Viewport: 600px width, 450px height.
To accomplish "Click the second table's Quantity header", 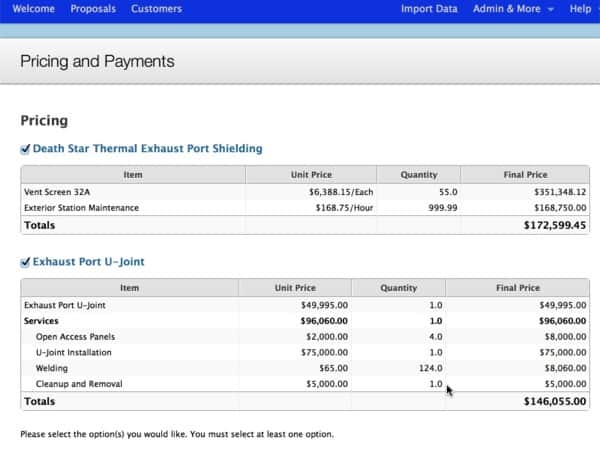I will (x=398, y=288).
